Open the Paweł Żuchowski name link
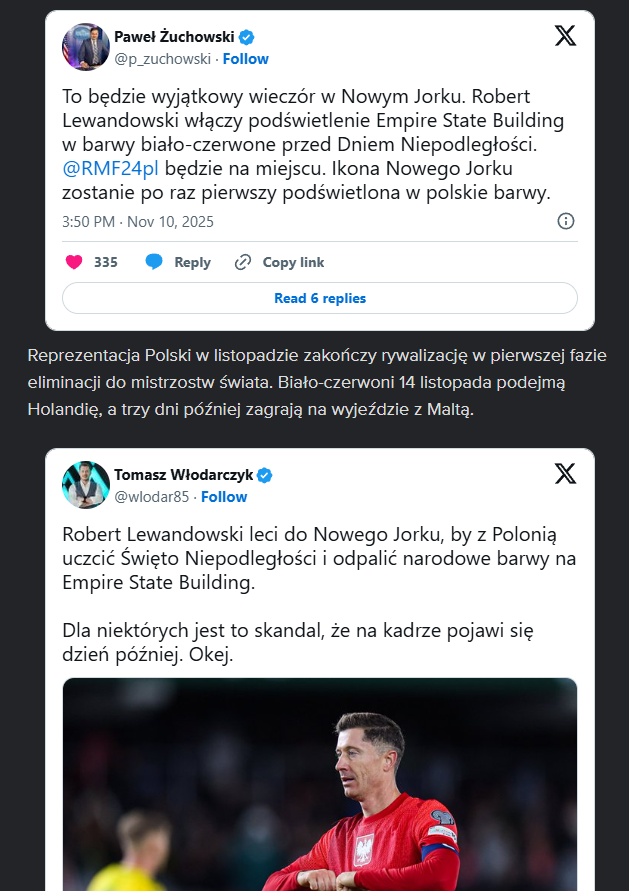Screen dimensions: 629x891 click(x=174, y=38)
